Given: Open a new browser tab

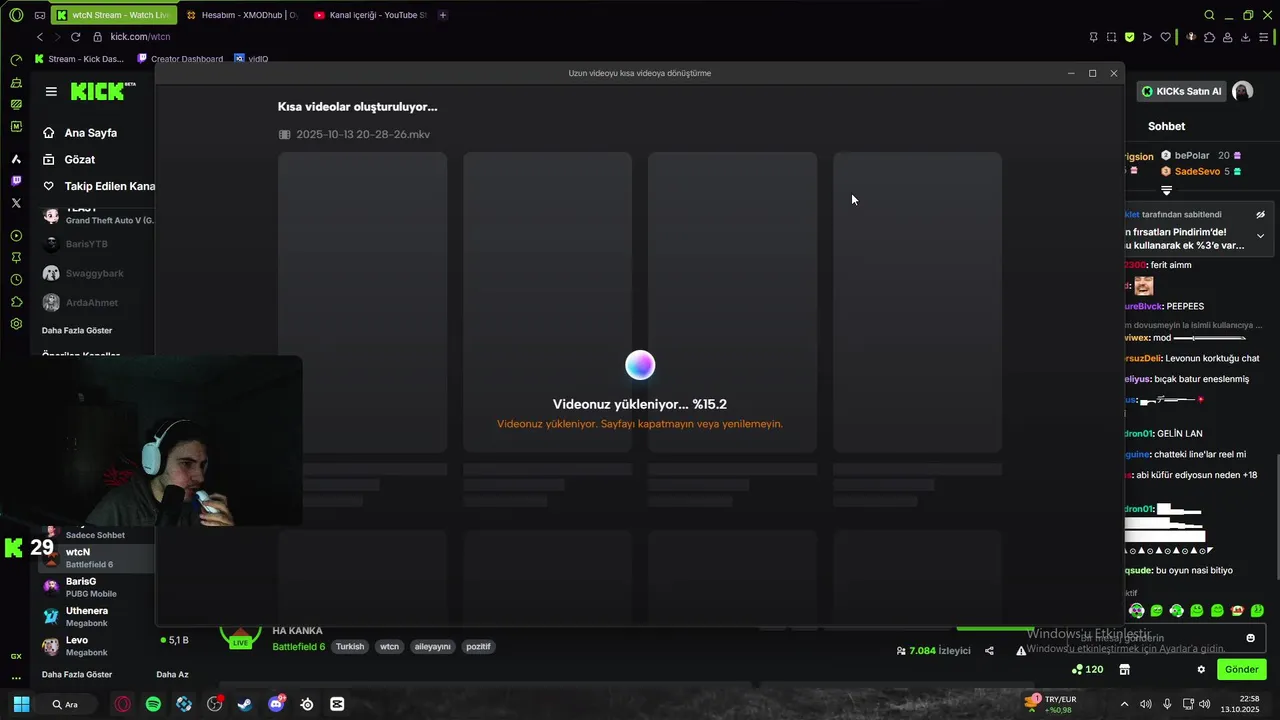Looking at the screenshot, I should 443,15.
